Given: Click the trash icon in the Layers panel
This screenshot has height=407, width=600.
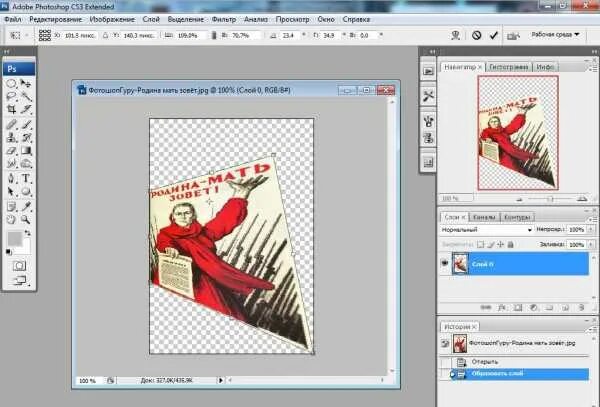Looking at the screenshot, I should (x=581, y=307).
